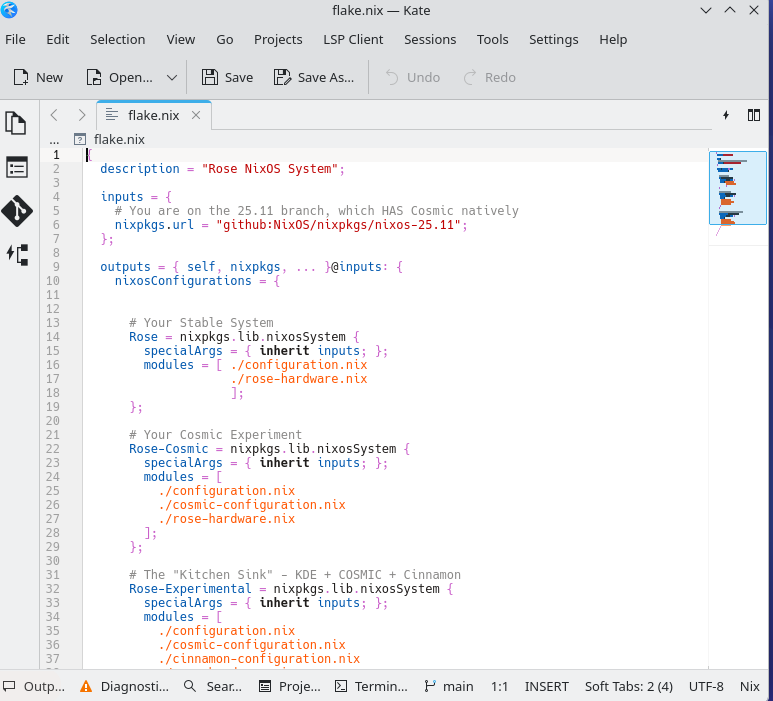The image size is (773, 701).
Task: Open the LSP symbol outline sidebar icon
Action: 16,254
